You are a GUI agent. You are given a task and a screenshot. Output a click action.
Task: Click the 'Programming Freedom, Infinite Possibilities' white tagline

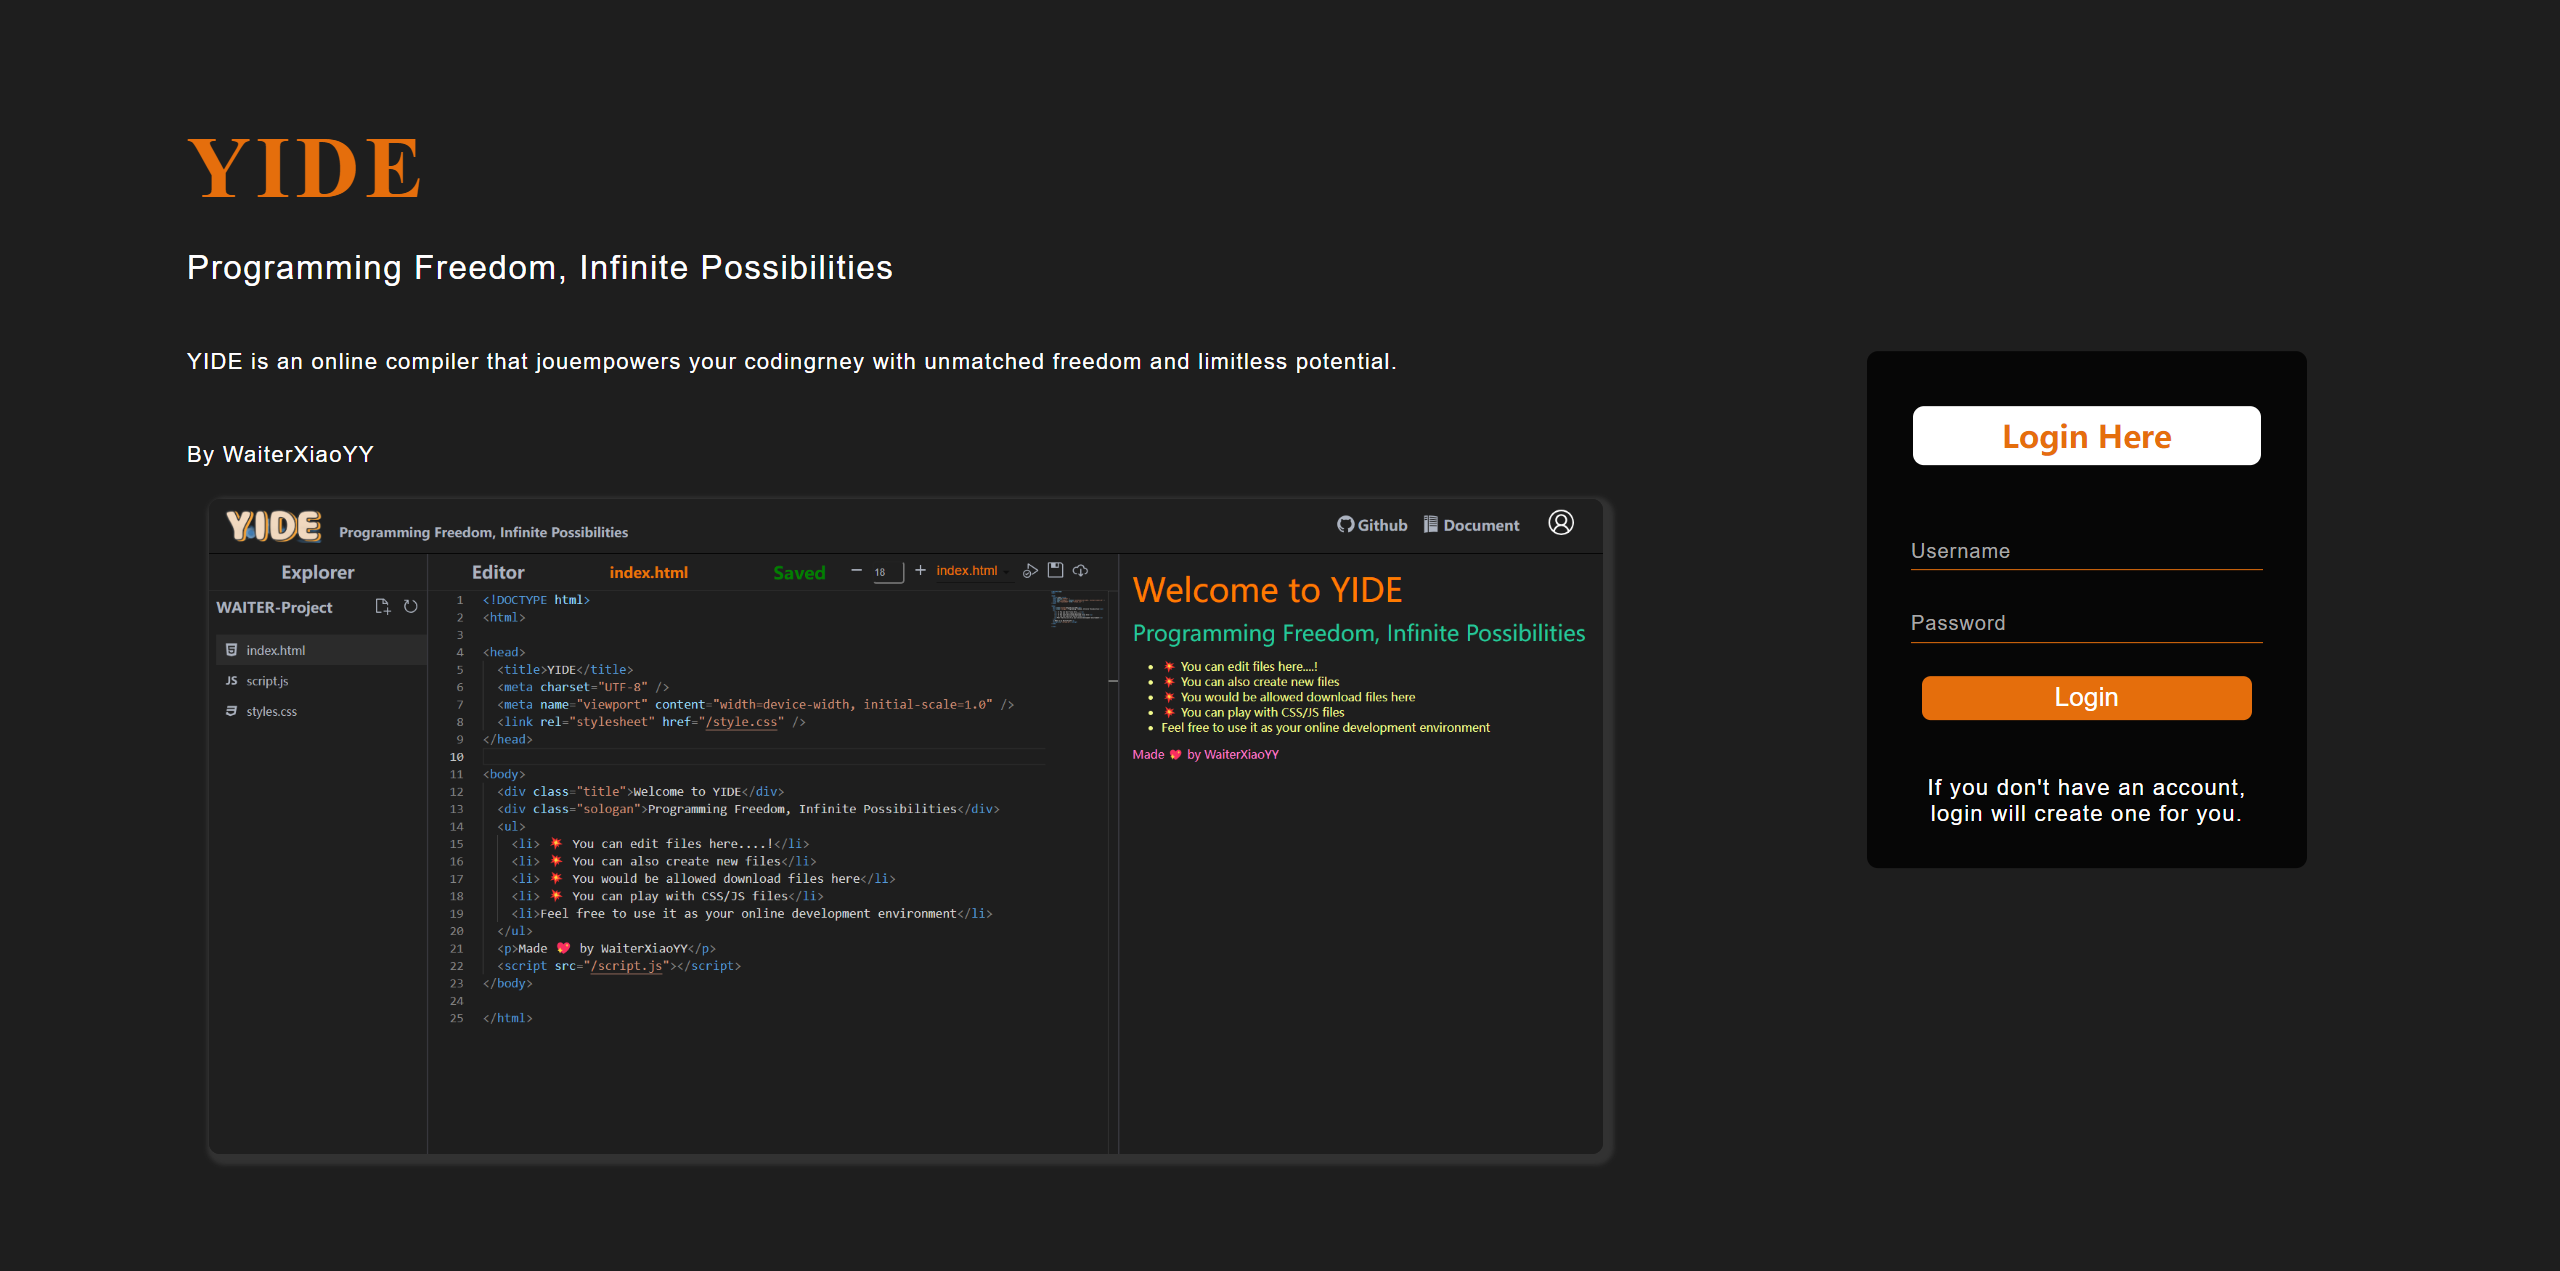tap(539, 267)
